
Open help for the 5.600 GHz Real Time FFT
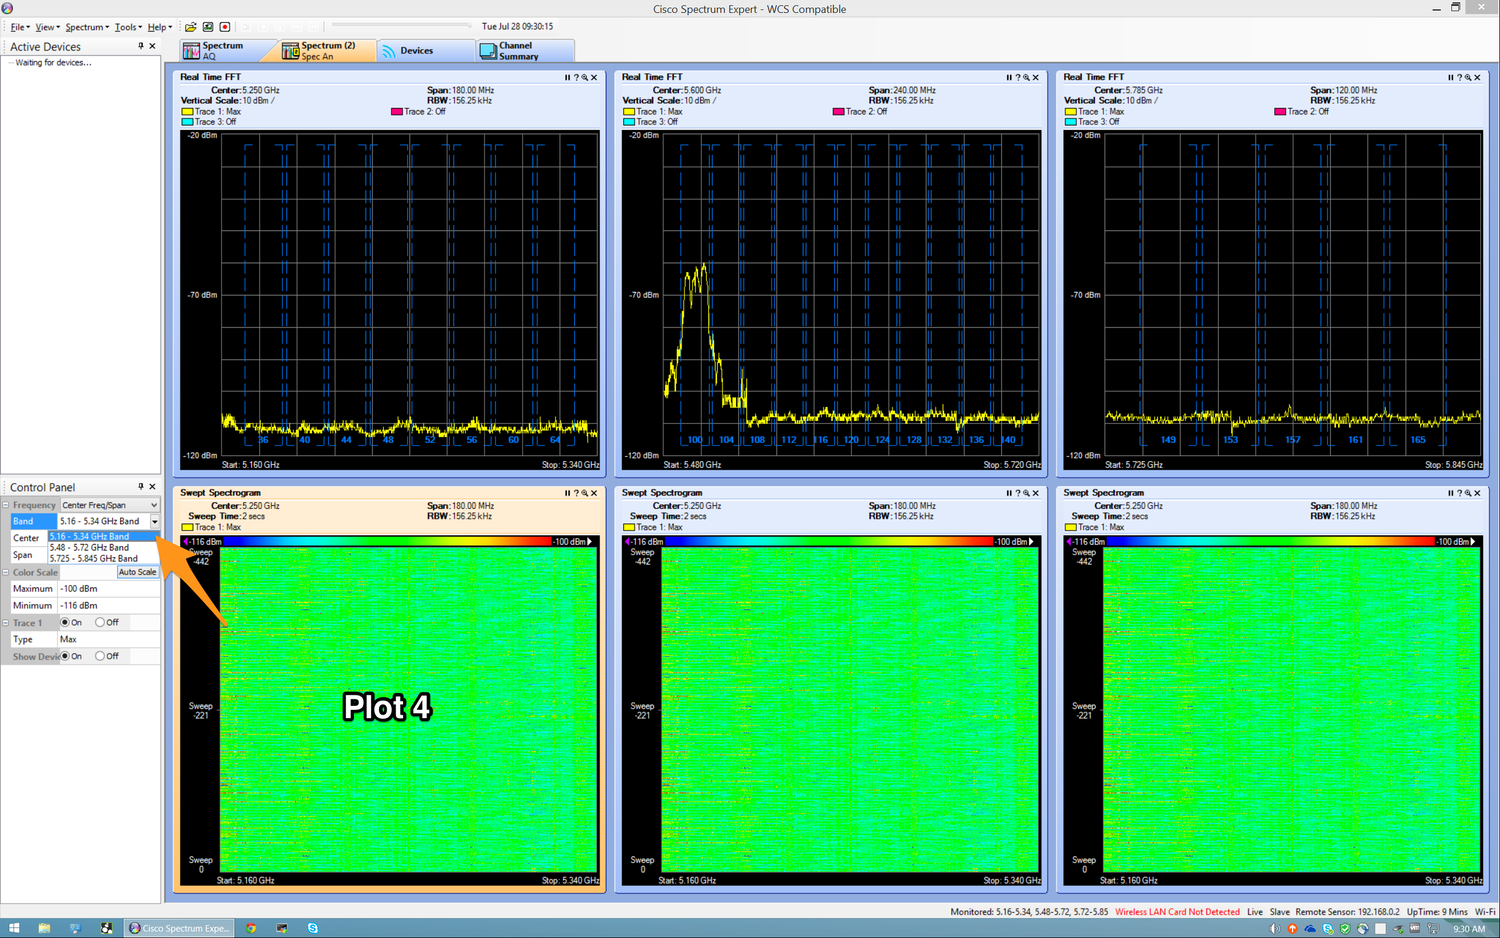[x=1018, y=77]
